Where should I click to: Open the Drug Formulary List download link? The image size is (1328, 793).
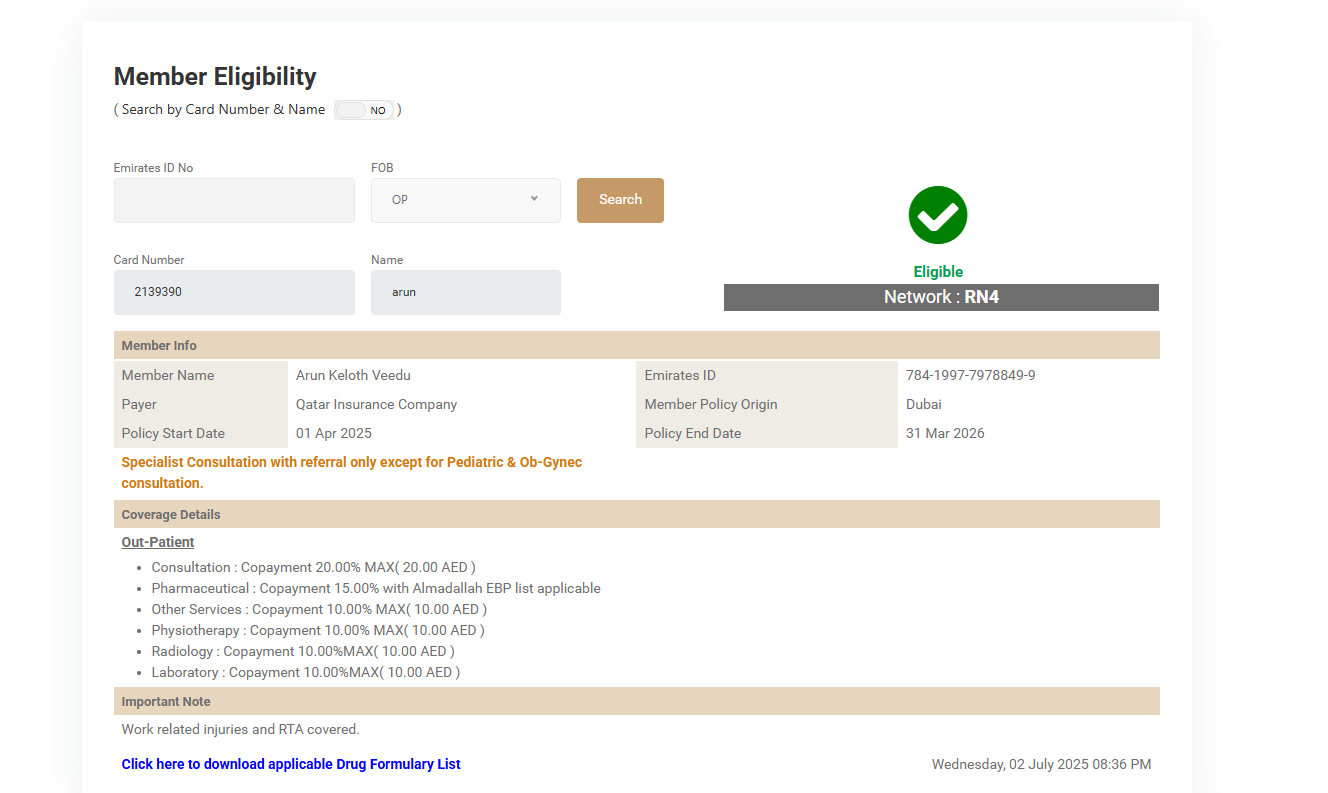pos(291,764)
